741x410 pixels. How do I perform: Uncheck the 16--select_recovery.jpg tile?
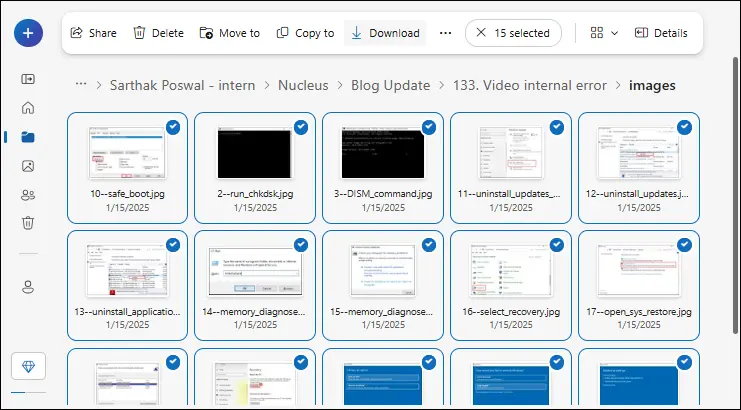(557, 245)
